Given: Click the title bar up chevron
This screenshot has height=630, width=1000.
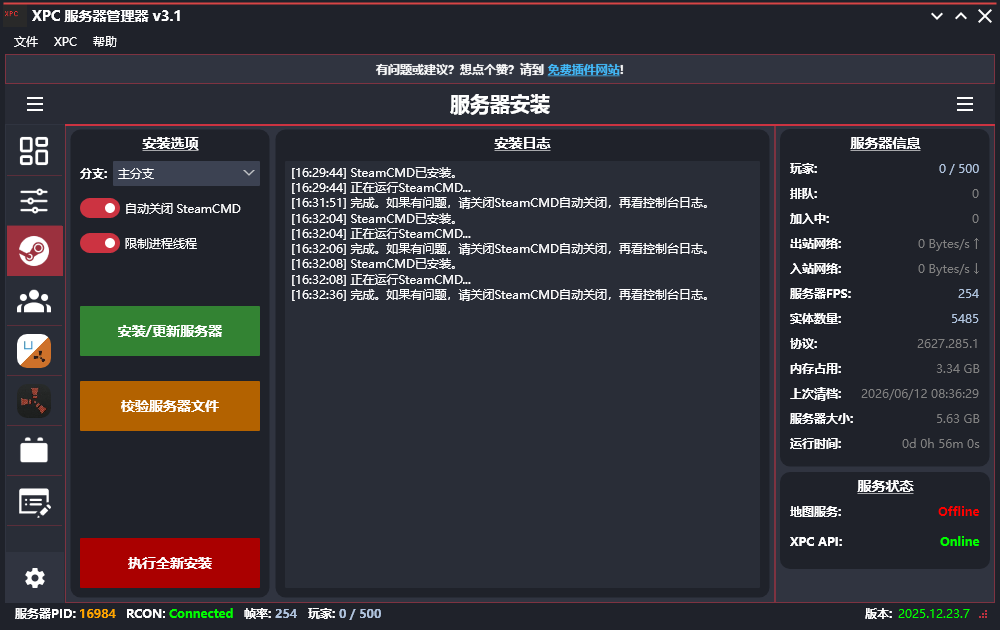Looking at the screenshot, I should pyautogui.click(x=960, y=16).
